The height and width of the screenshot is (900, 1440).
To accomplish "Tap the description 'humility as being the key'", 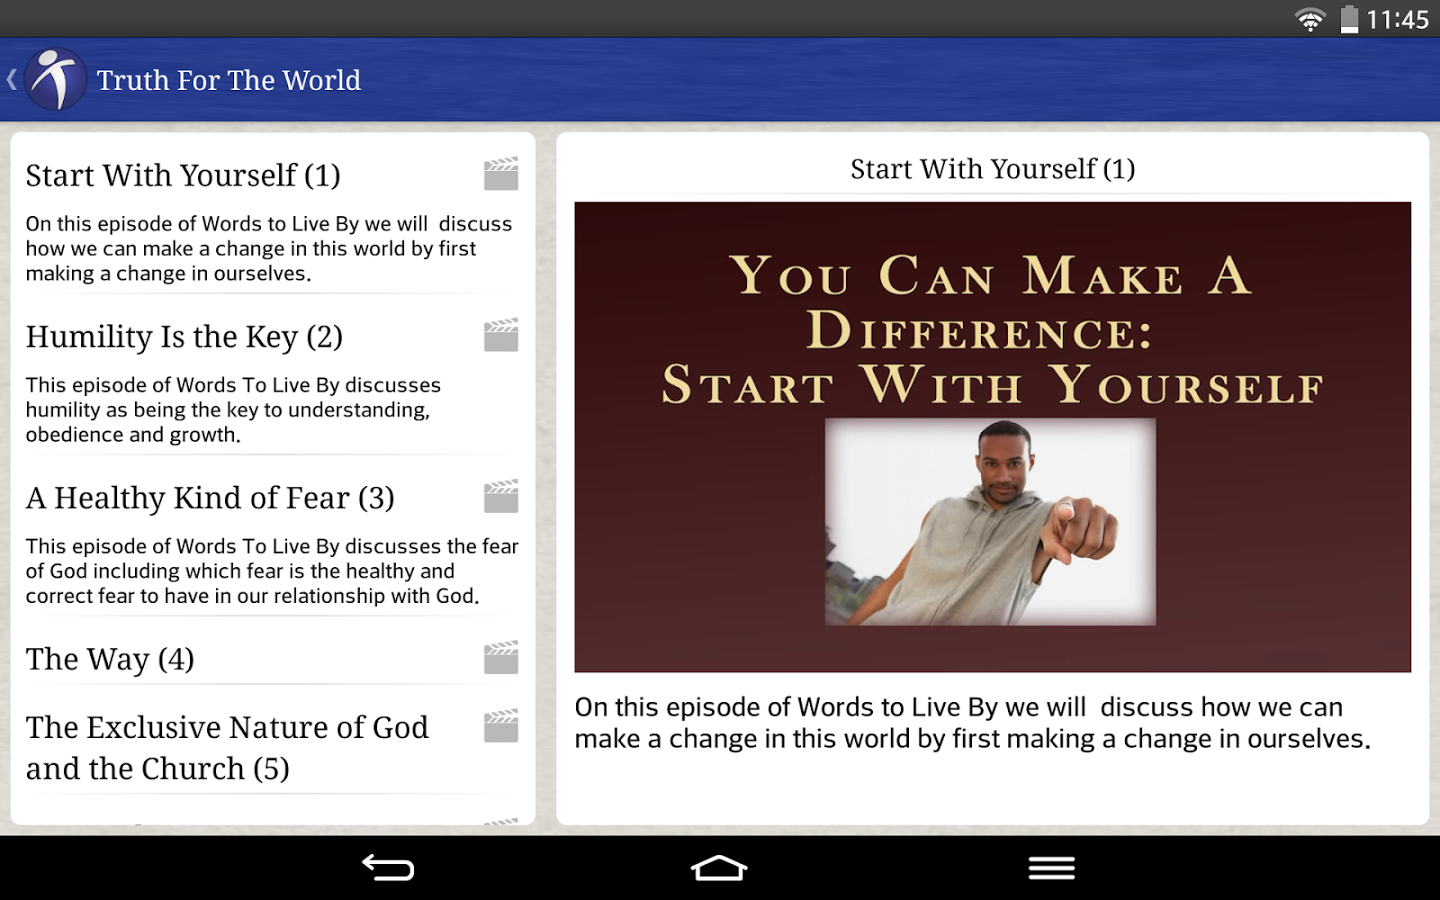I will click(233, 409).
